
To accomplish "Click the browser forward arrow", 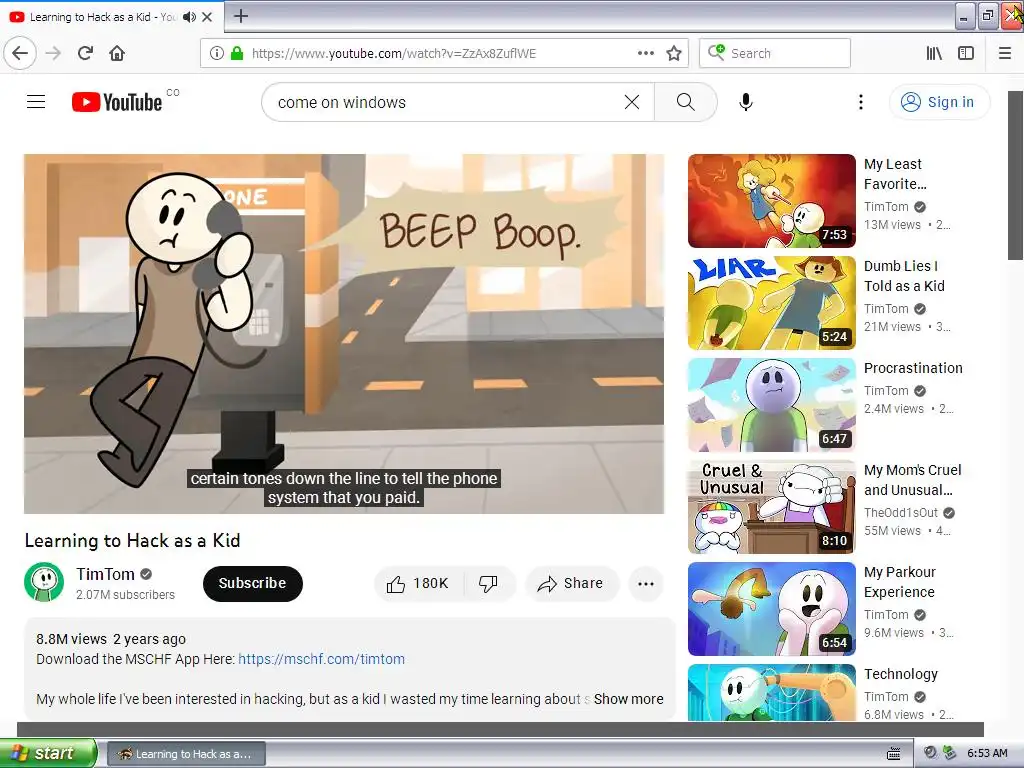I will (53, 53).
